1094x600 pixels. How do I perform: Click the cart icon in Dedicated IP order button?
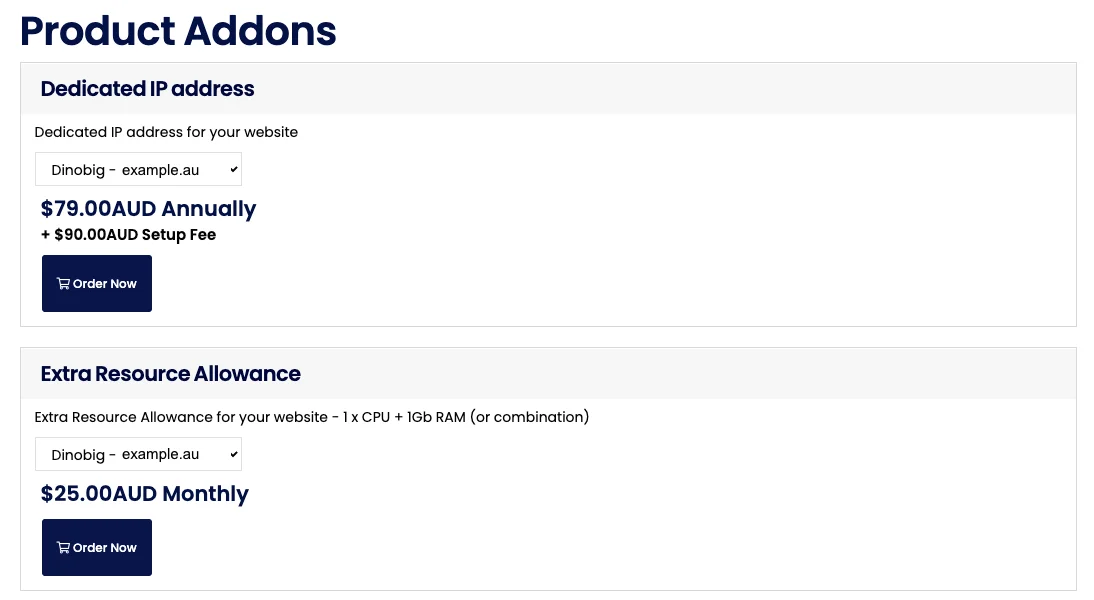point(64,284)
